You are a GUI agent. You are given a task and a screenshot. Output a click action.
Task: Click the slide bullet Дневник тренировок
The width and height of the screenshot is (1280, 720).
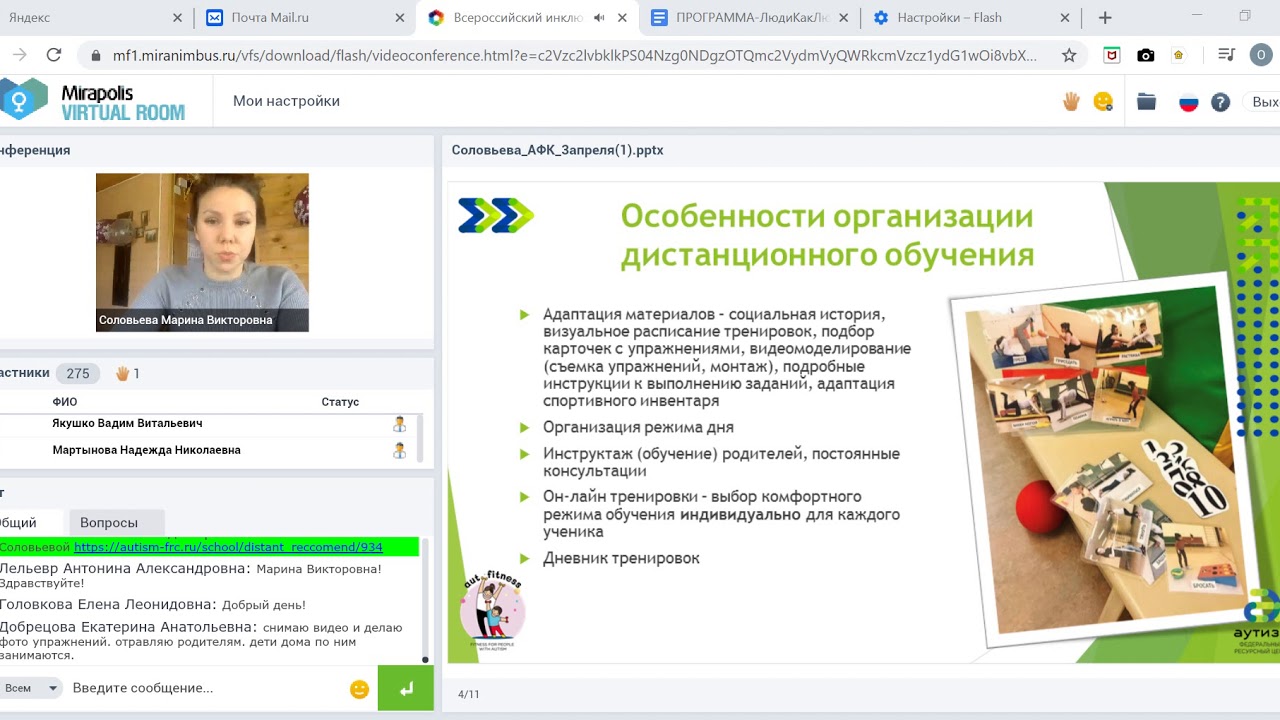[621, 558]
